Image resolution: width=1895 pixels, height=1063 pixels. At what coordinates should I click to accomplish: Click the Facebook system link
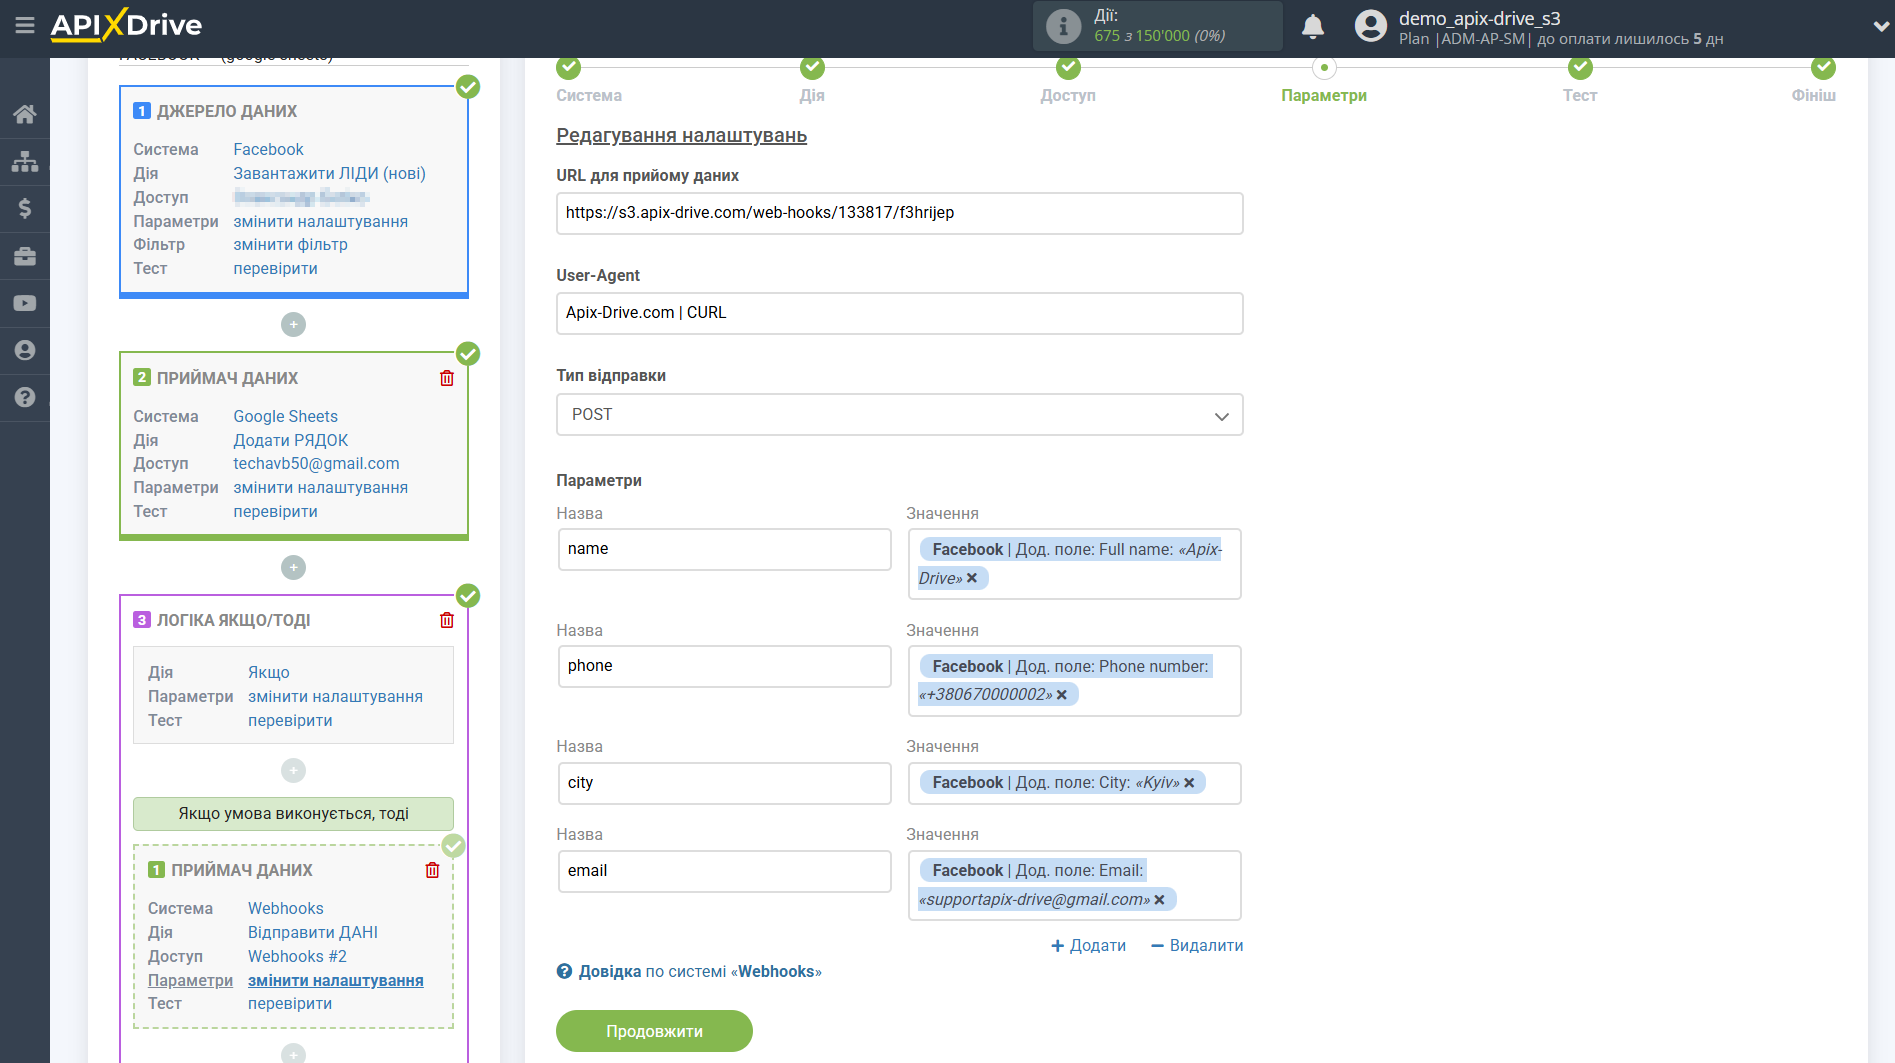tap(268, 149)
